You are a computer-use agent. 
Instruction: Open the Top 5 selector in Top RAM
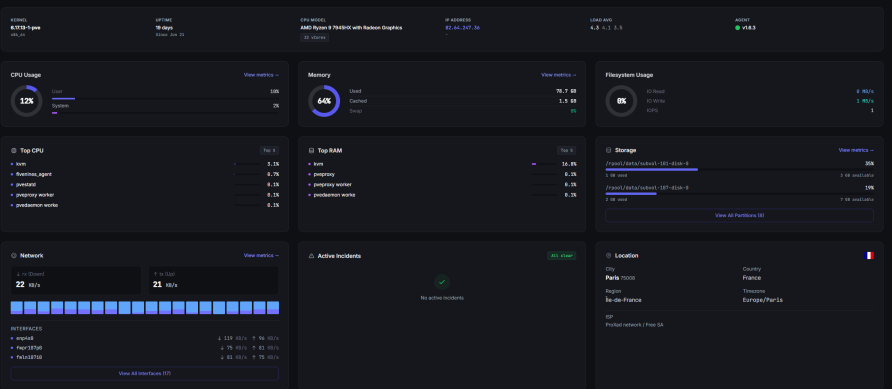click(567, 151)
